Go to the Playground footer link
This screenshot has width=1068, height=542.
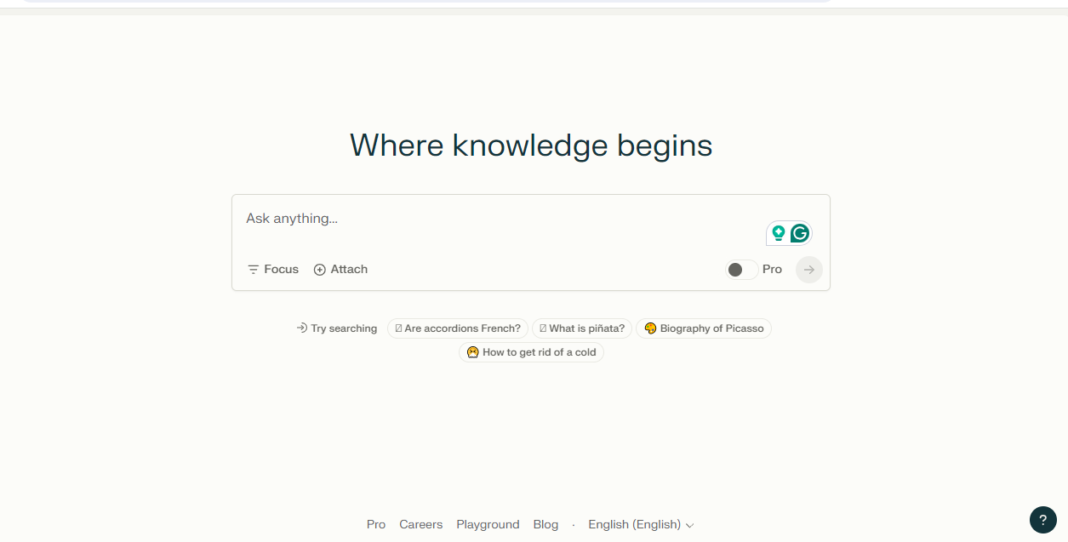488,524
